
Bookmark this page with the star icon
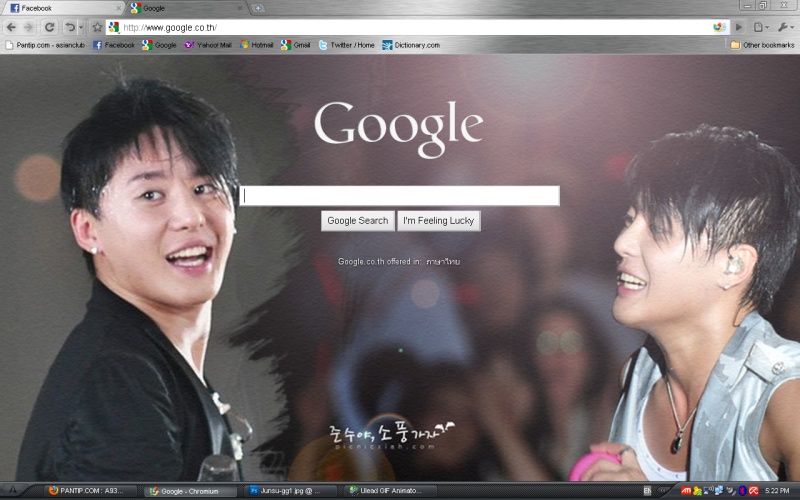pyautogui.click(x=97, y=28)
